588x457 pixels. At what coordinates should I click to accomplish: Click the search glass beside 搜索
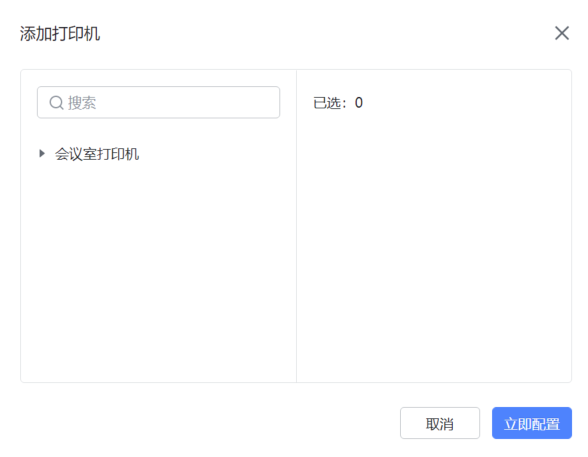coord(56,102)
